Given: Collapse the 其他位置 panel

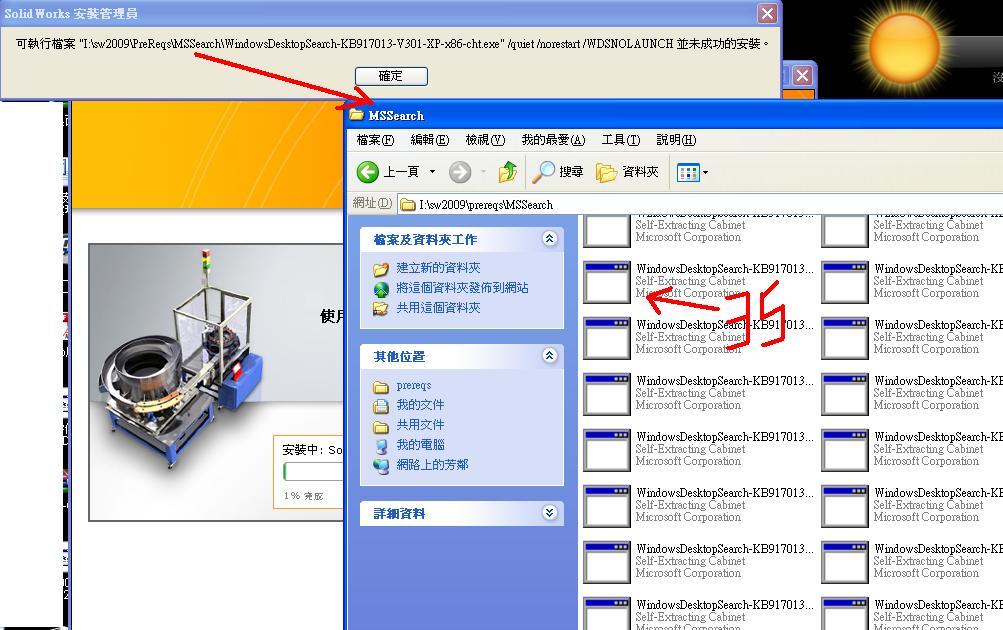Looking at the screenshot, I should click(549, 356).
